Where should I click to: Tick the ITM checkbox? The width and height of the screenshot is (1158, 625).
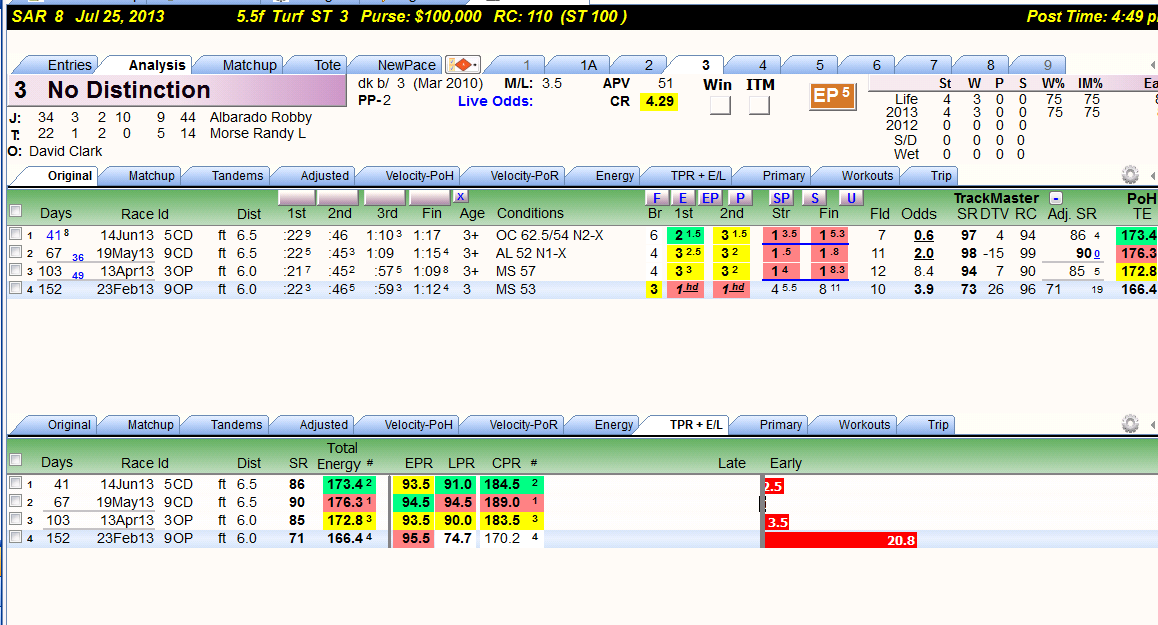759,106
